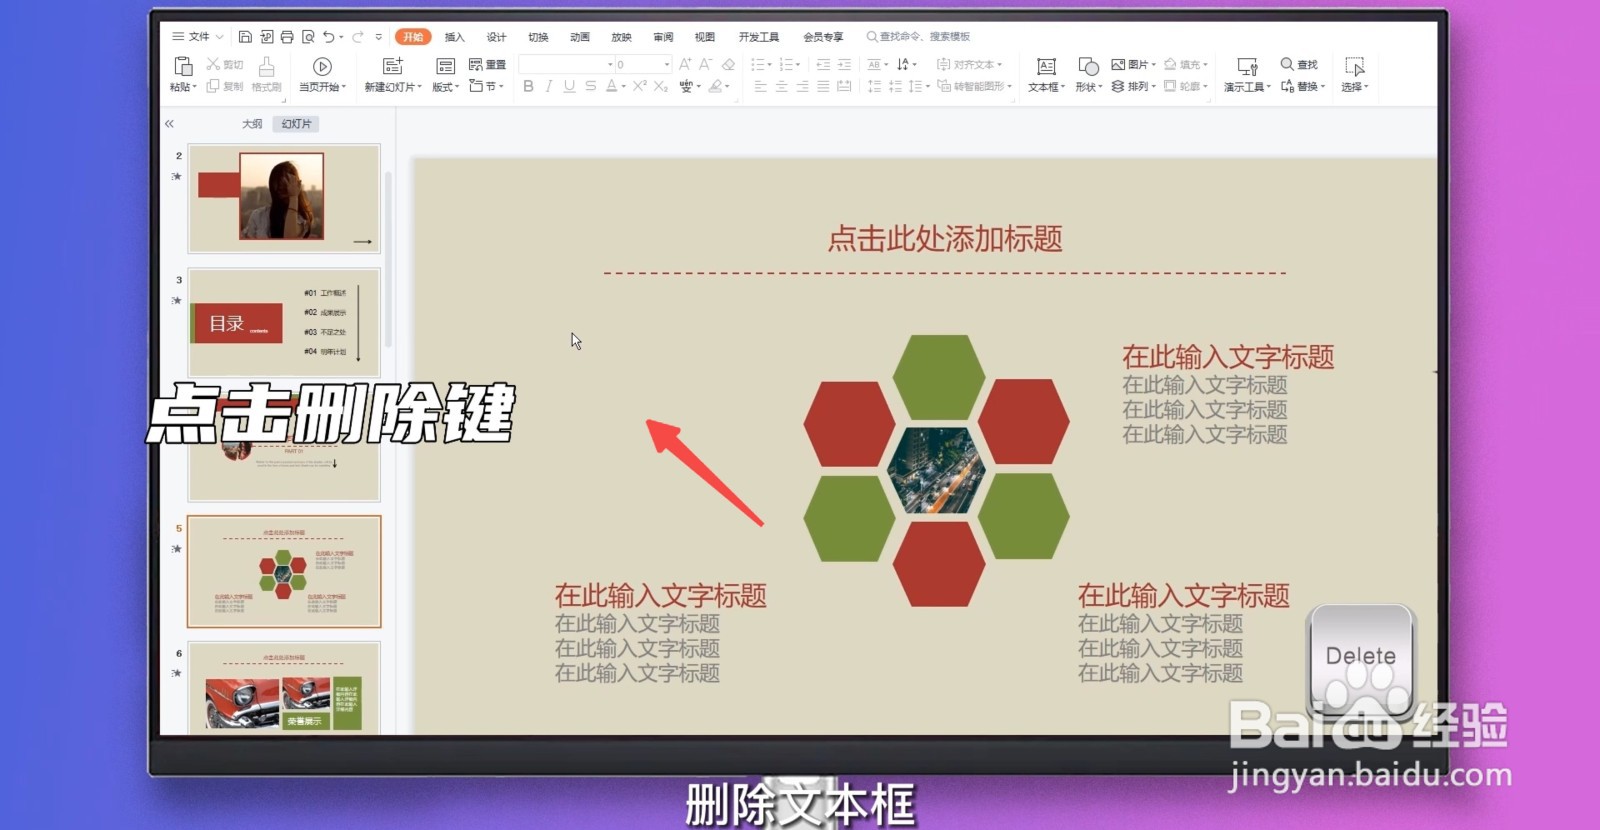
Task: Open the File (文件) menu
Action: tap(197, 37)
